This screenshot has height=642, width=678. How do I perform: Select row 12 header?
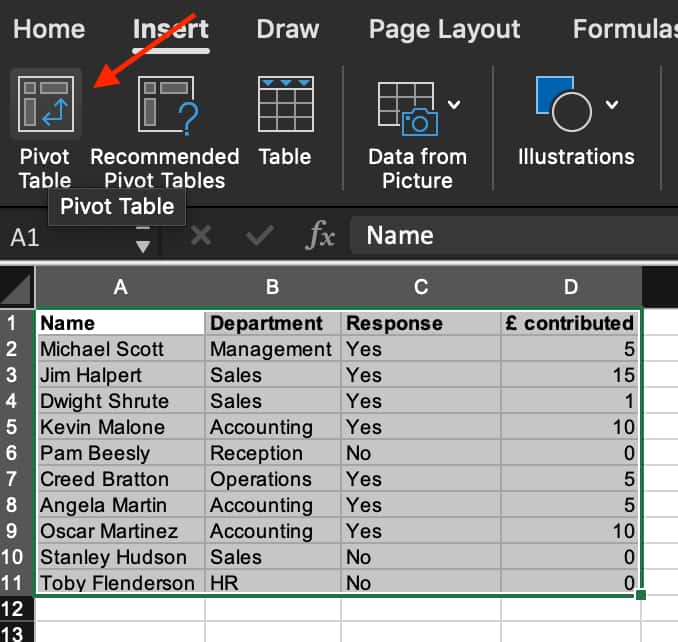point(16,609)
